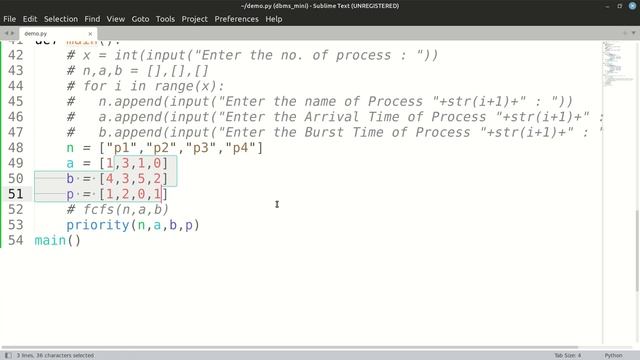Toggle side bar icon in status bar

[8, 356]
